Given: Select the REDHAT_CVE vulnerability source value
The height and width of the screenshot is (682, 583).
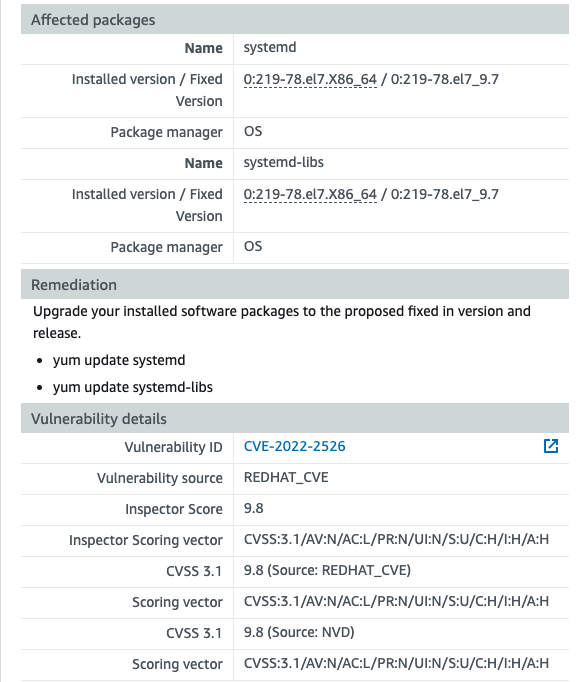Looking at the screenshot, I should tap(286, 477).
